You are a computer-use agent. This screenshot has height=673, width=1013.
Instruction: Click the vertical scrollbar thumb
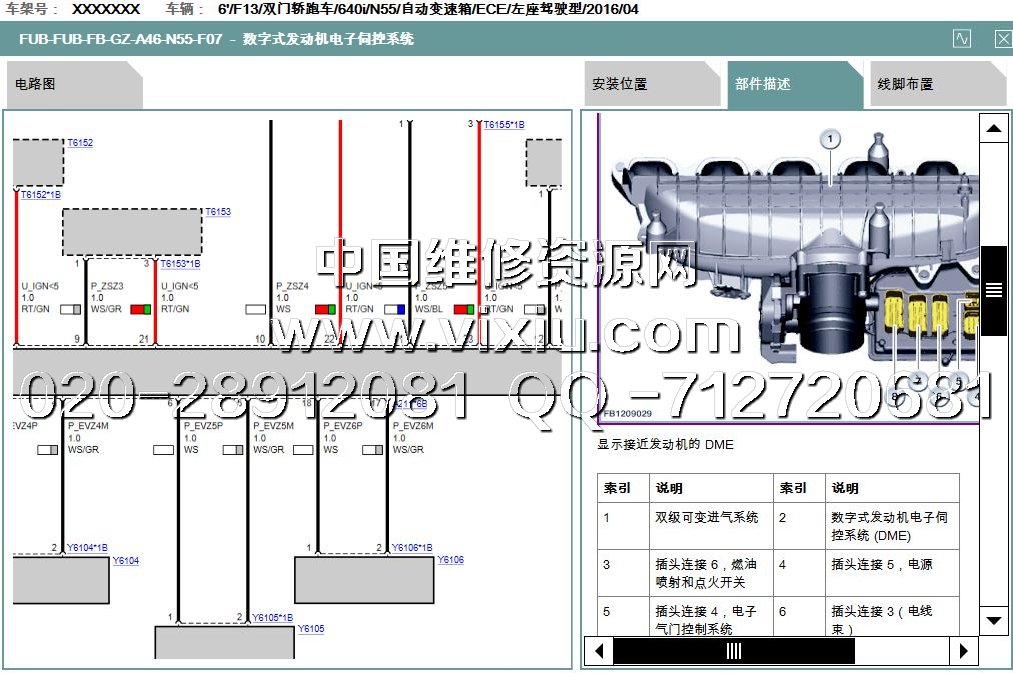[x=993, y=290]
